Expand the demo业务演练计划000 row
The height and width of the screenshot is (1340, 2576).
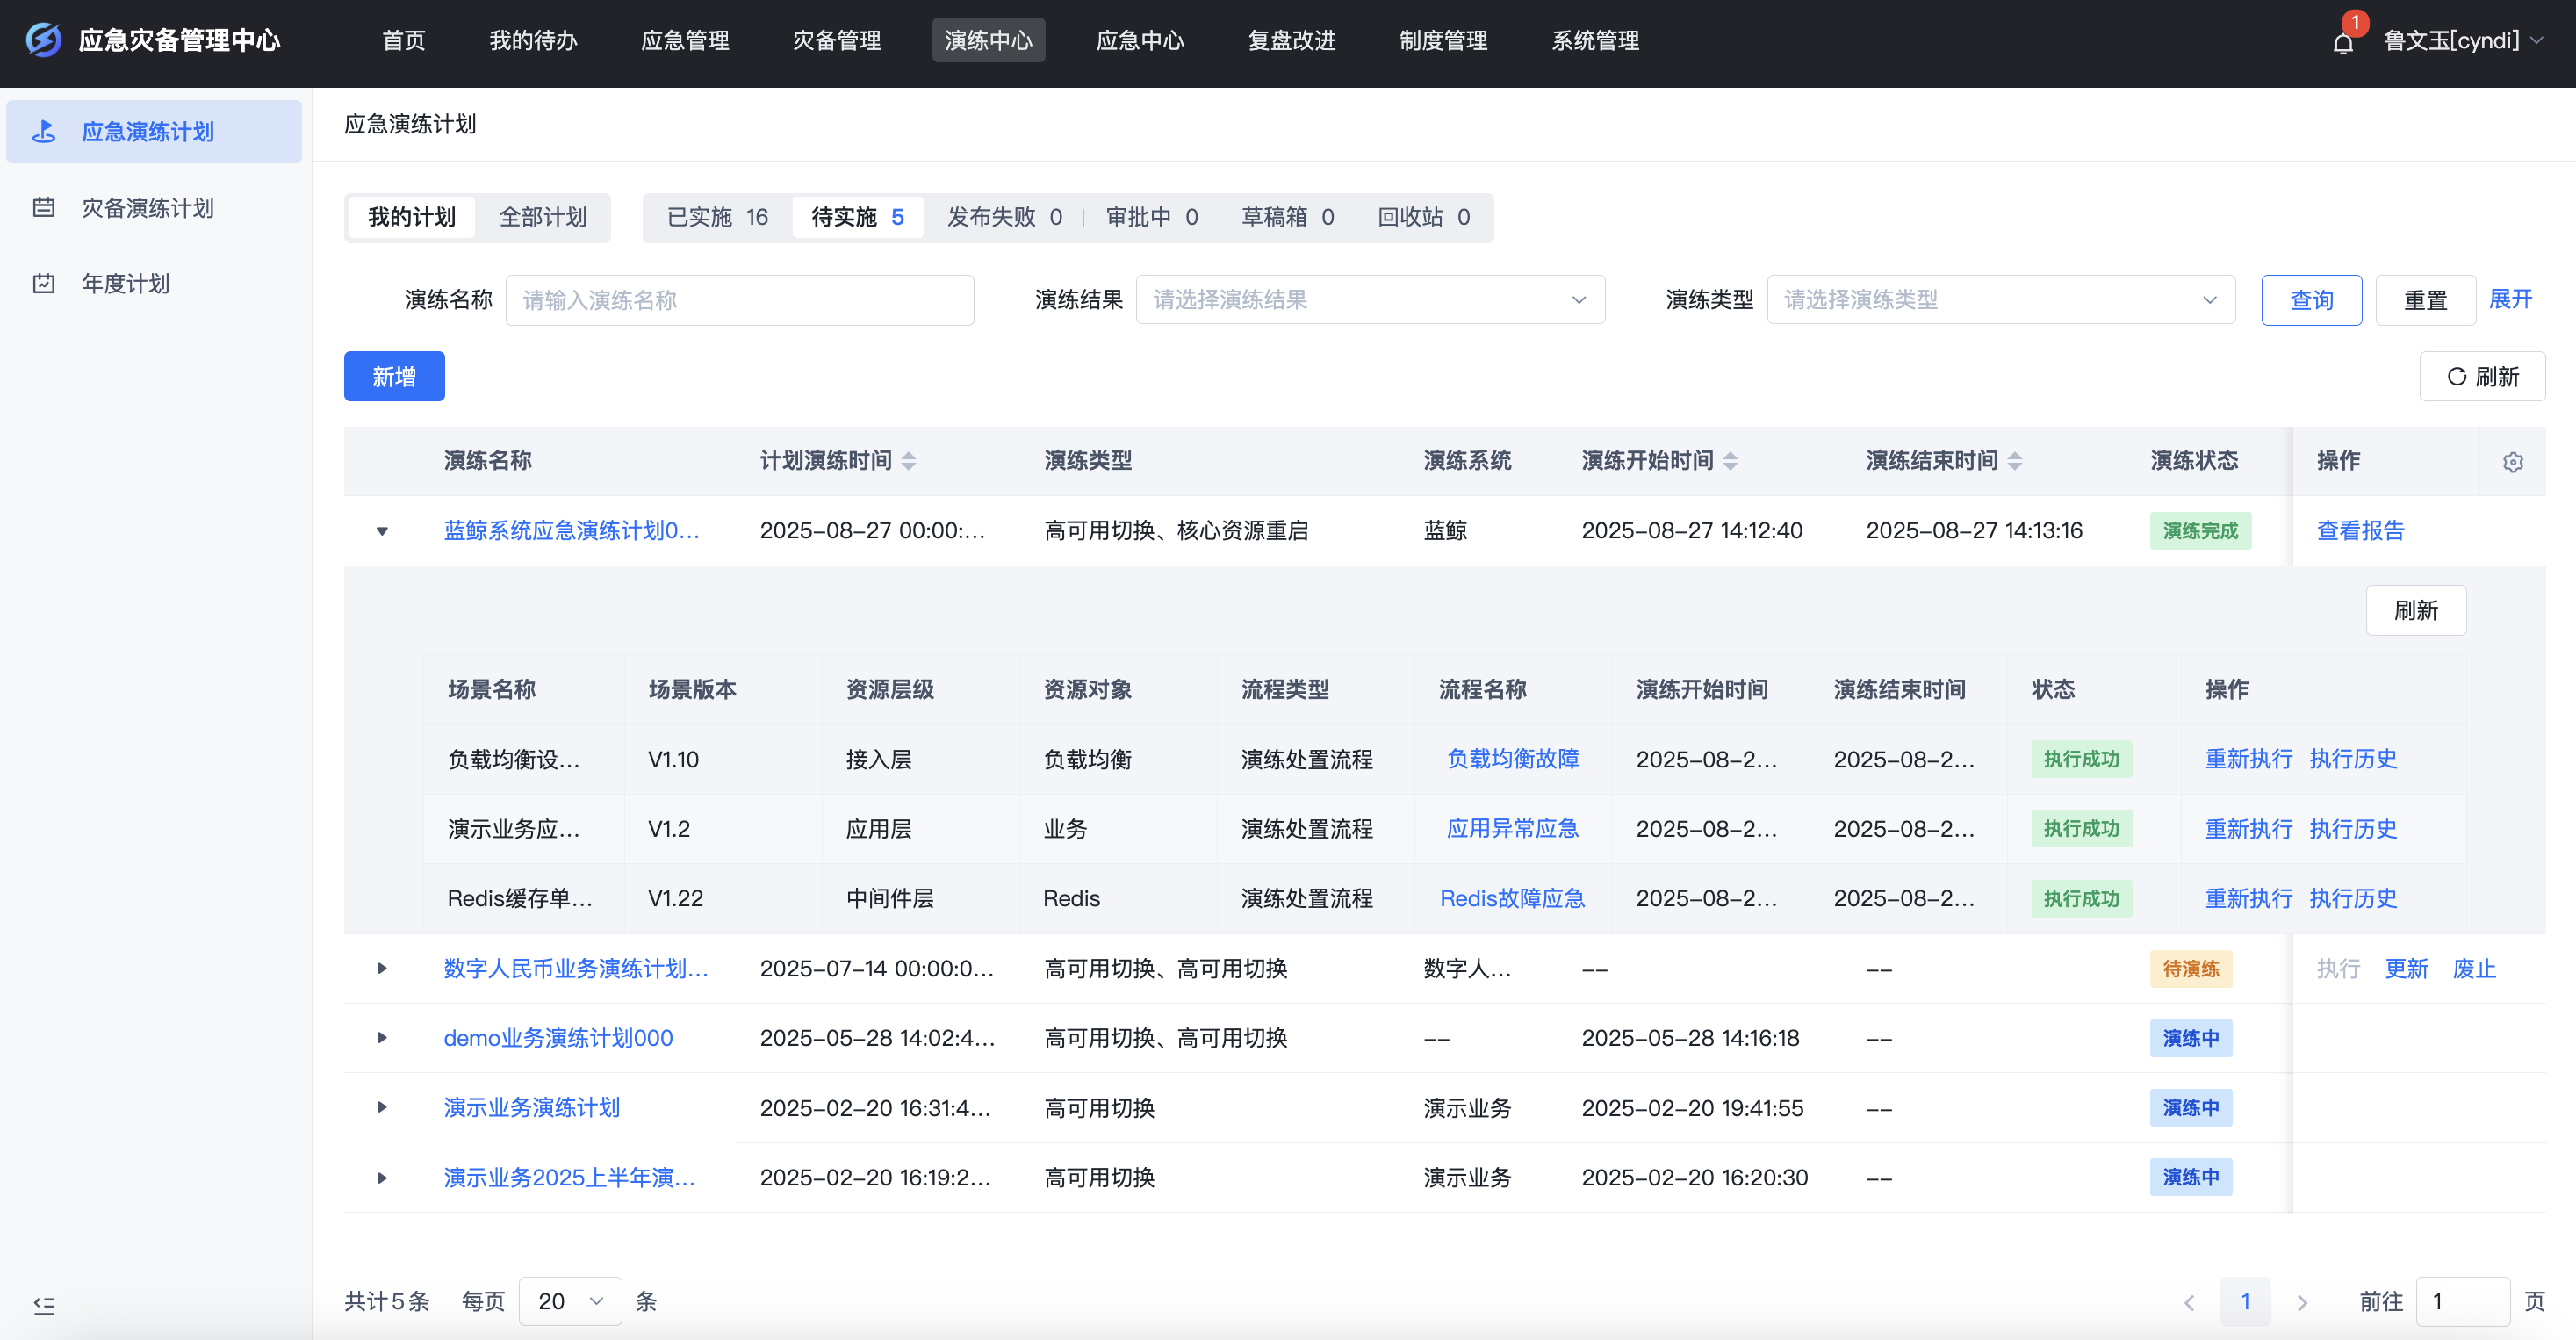coord(381,1038)
